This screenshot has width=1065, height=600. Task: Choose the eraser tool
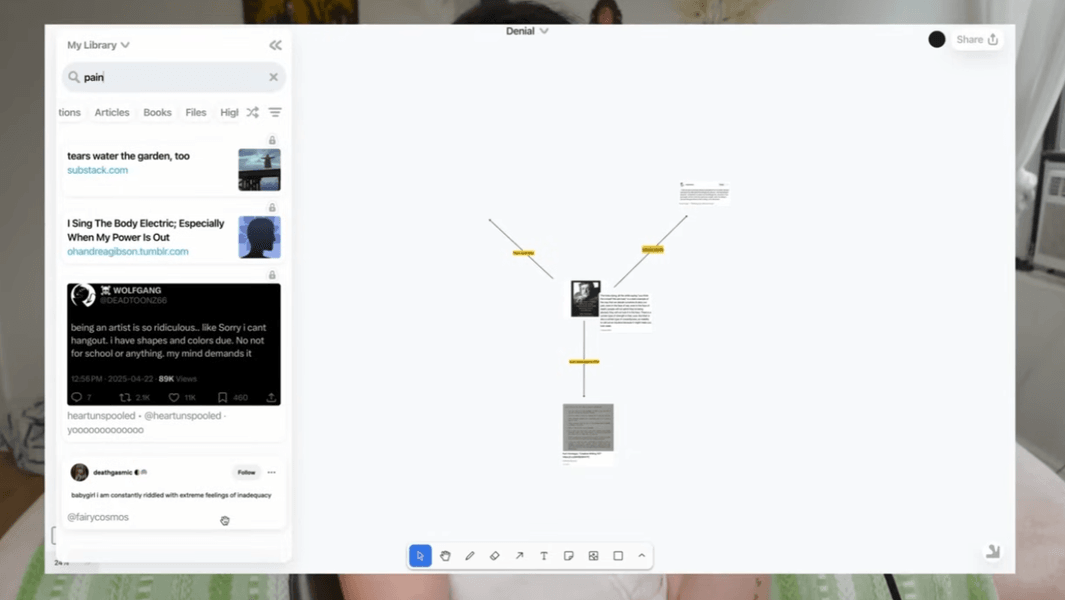tap(494, 556)
